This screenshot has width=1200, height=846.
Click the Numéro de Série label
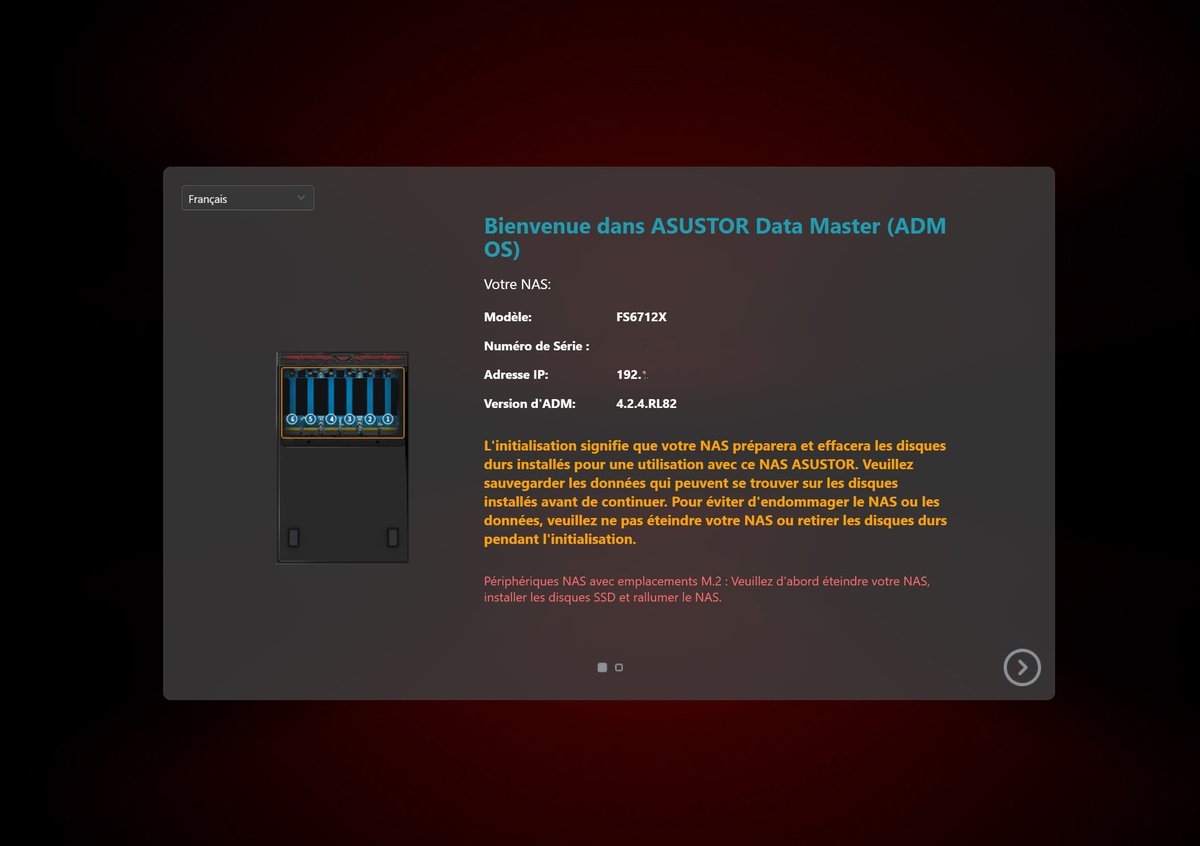[538, 345]
